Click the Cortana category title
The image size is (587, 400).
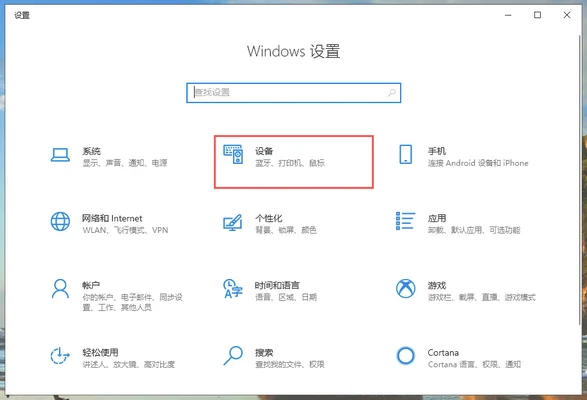(x=443, y=353)
